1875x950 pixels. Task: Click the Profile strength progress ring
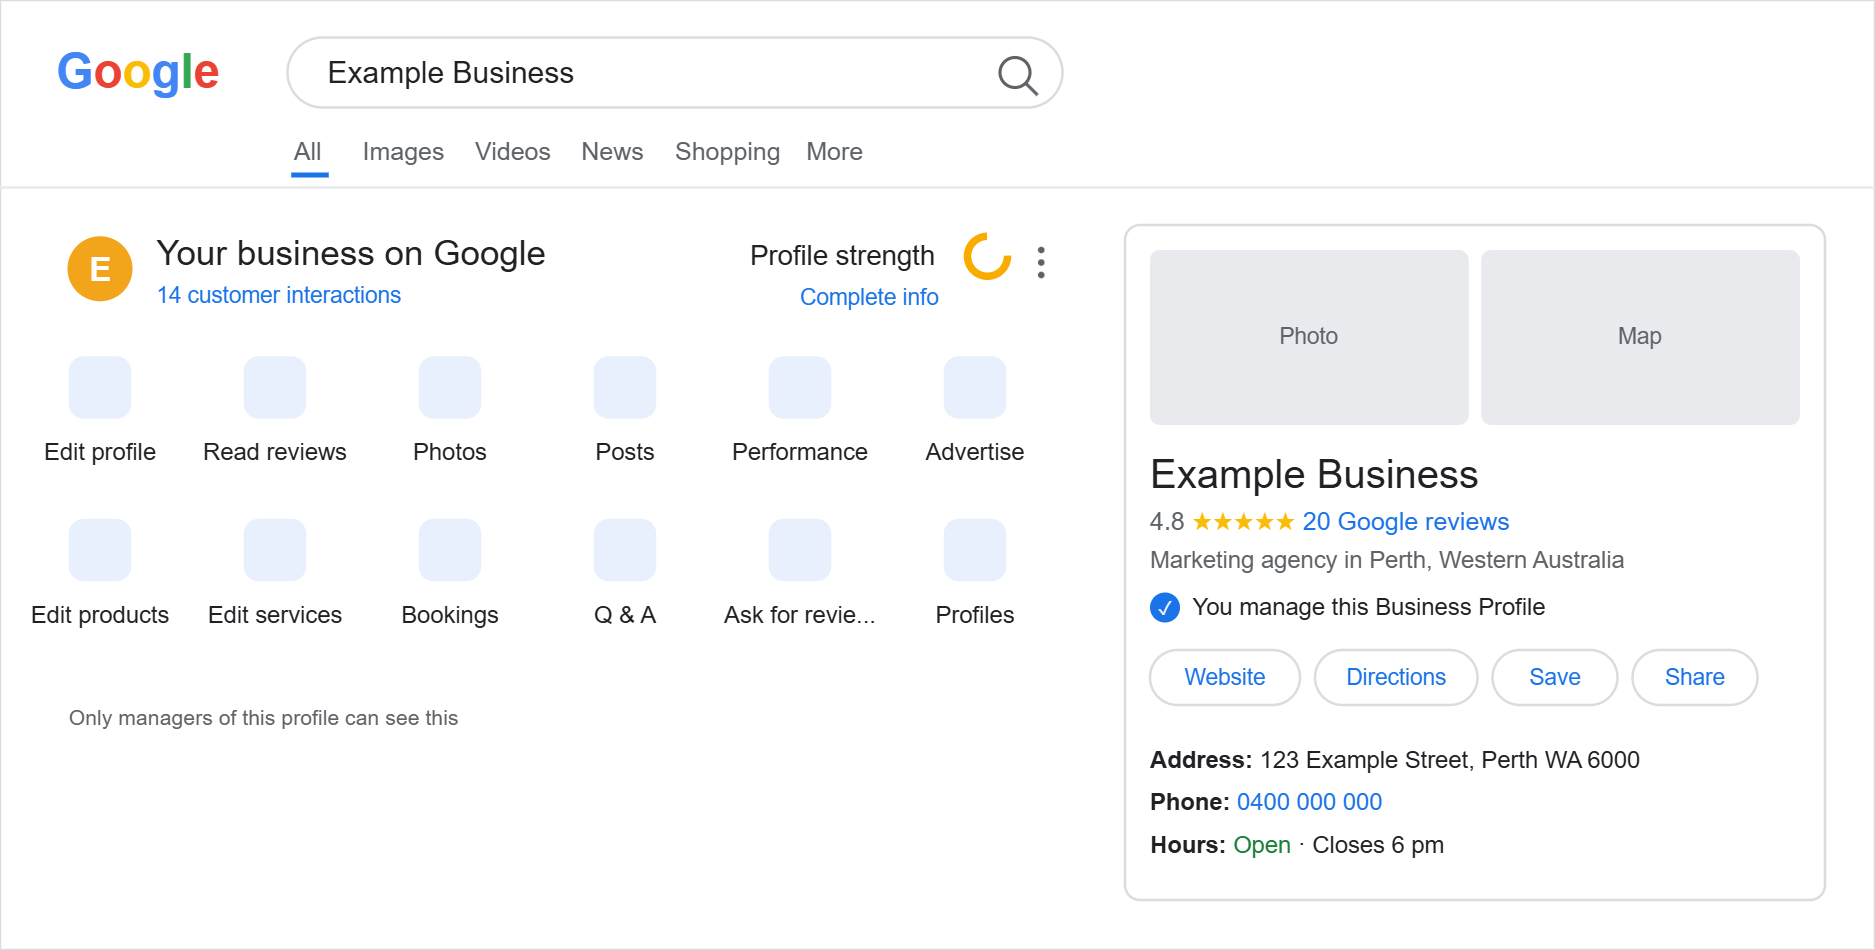pyautogui.click(x=987, y=256)
